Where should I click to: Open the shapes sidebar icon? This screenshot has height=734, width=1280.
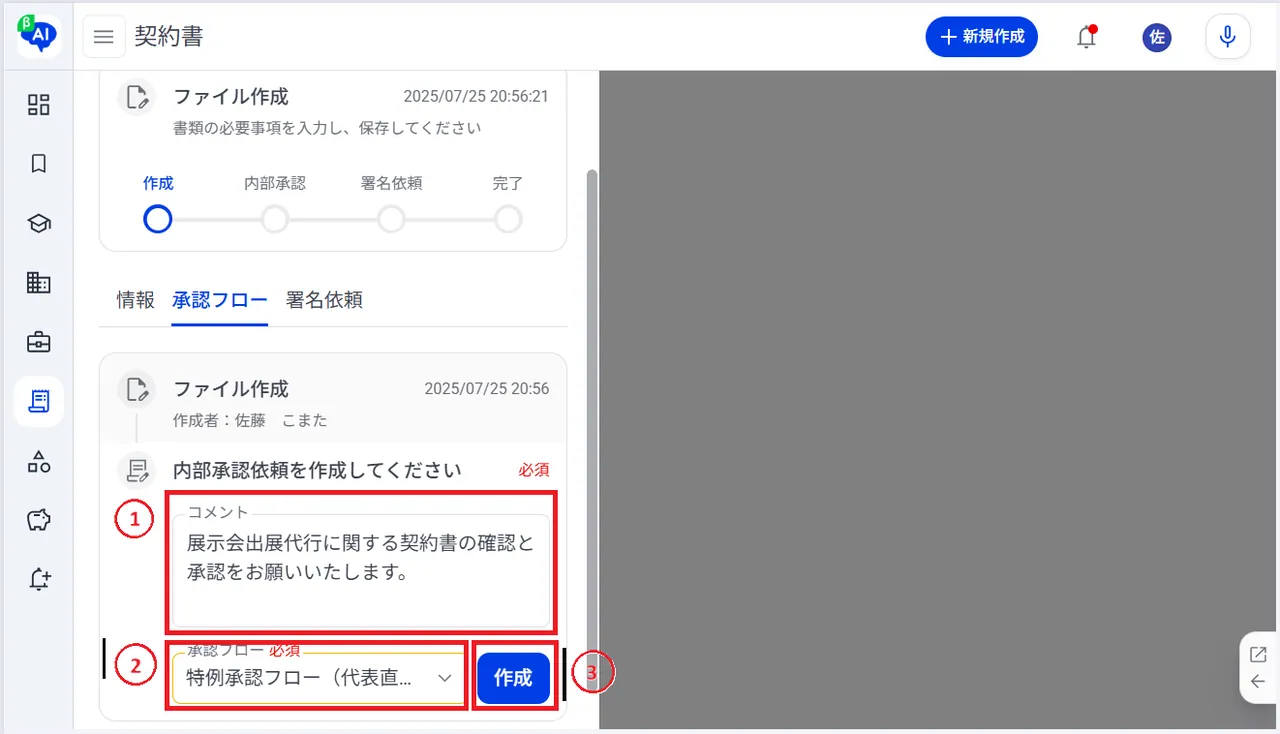point(38,461)
